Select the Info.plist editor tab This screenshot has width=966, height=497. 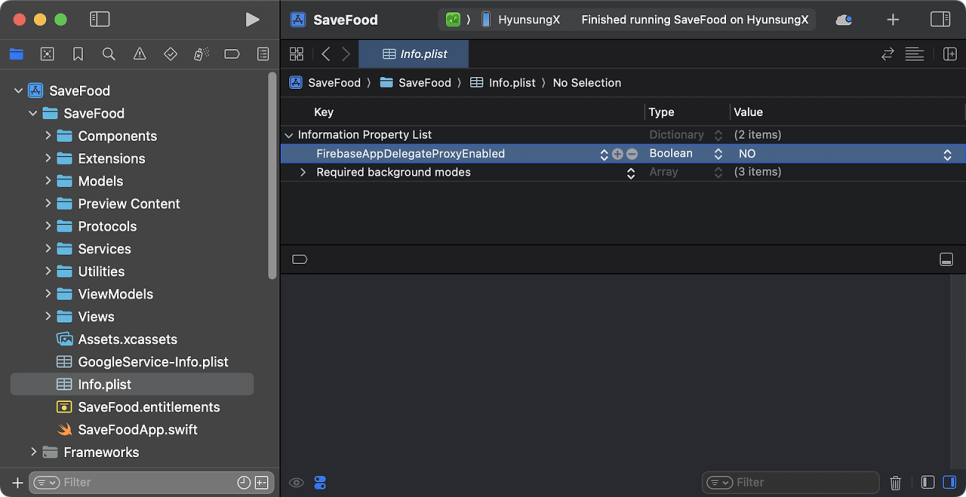414,54
